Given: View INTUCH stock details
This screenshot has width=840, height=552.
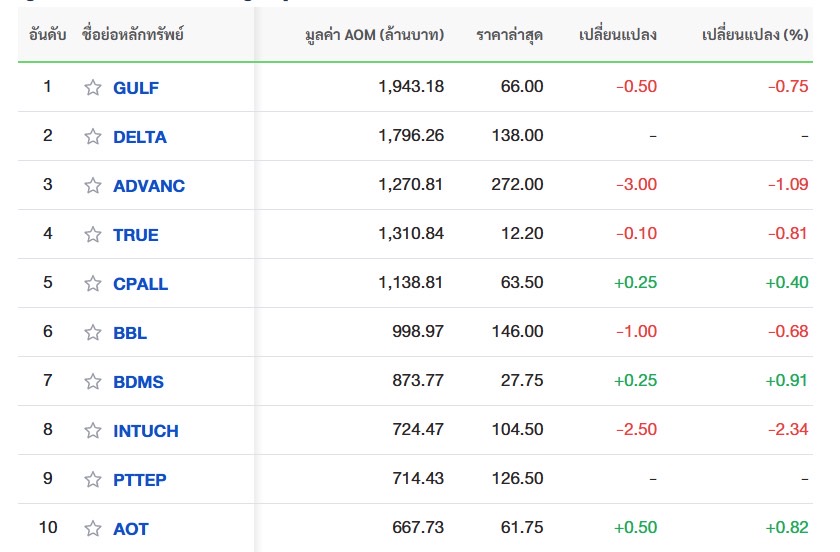Looking at the screenshot, I should click(x=146, y=431).
